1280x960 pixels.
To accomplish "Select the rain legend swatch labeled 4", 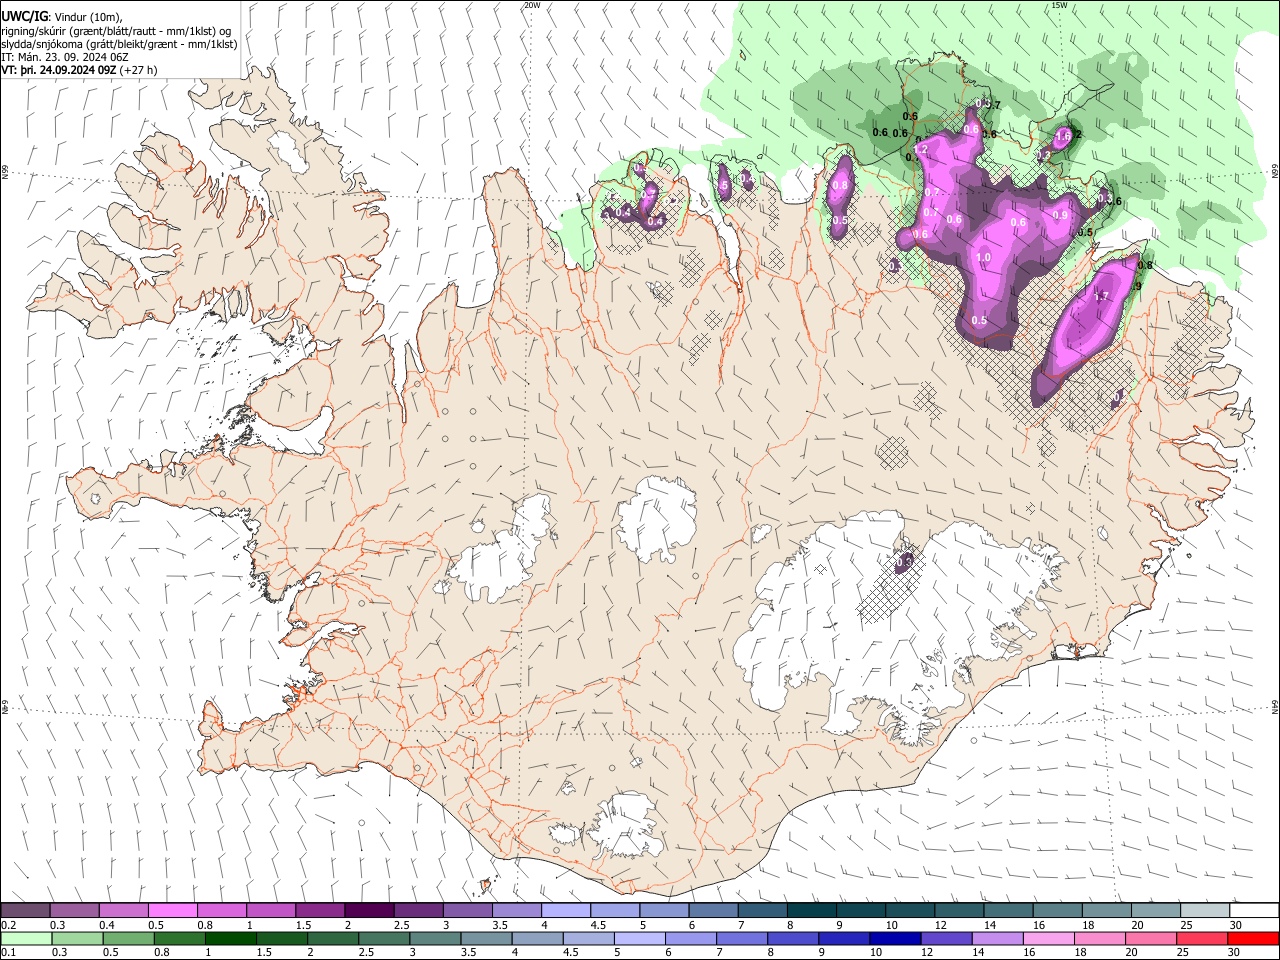I will (538, 938).
